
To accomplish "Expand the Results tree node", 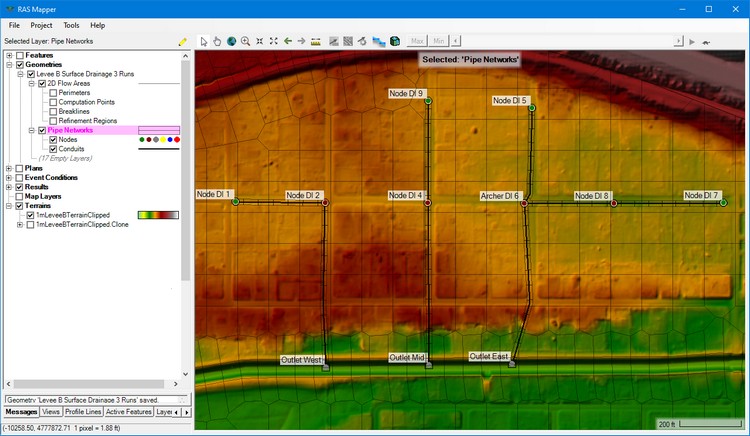I will (x=9, y=187).
